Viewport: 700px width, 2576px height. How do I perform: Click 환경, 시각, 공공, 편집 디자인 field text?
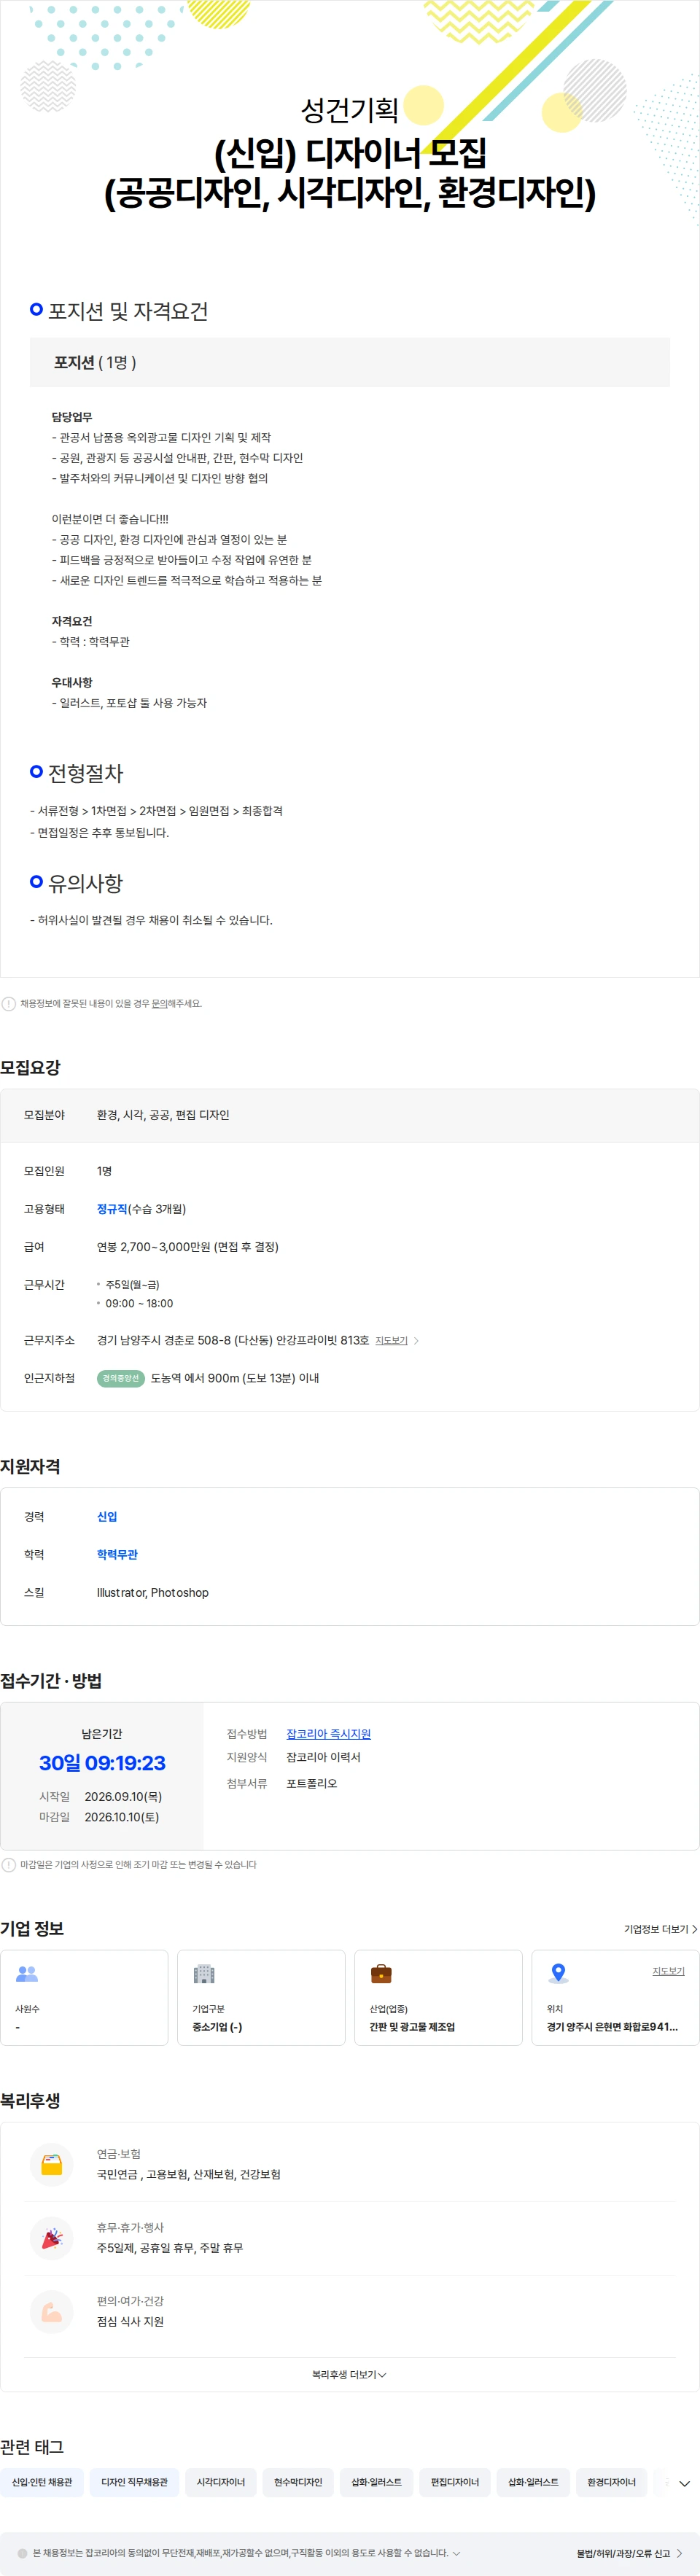coord(163,1115)
